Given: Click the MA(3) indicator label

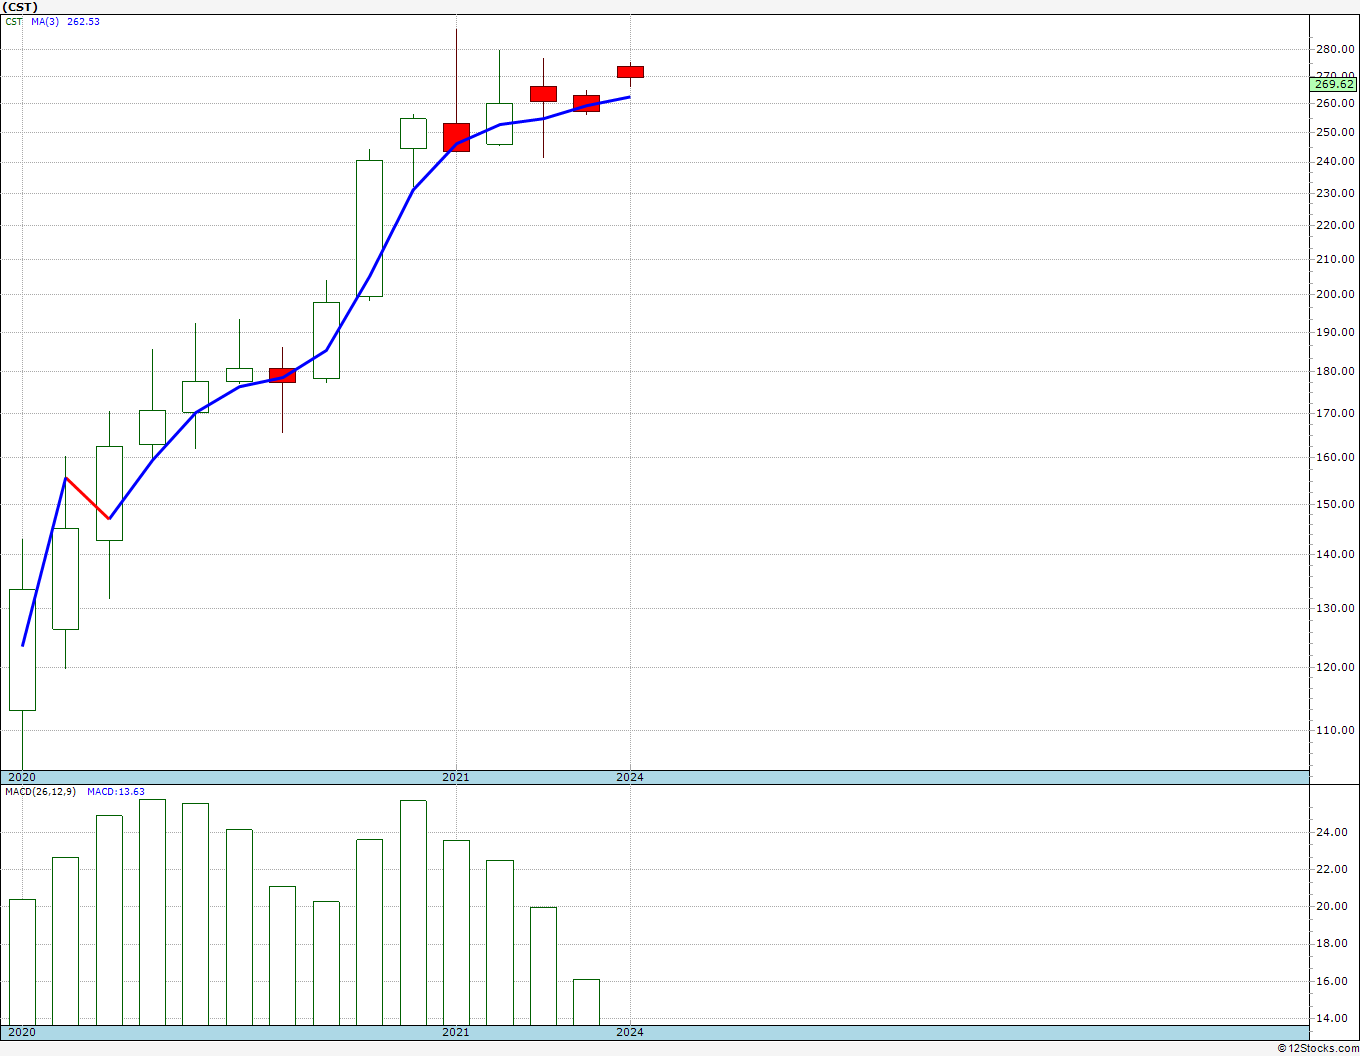Looking at the screenshot, I should 44,22.
